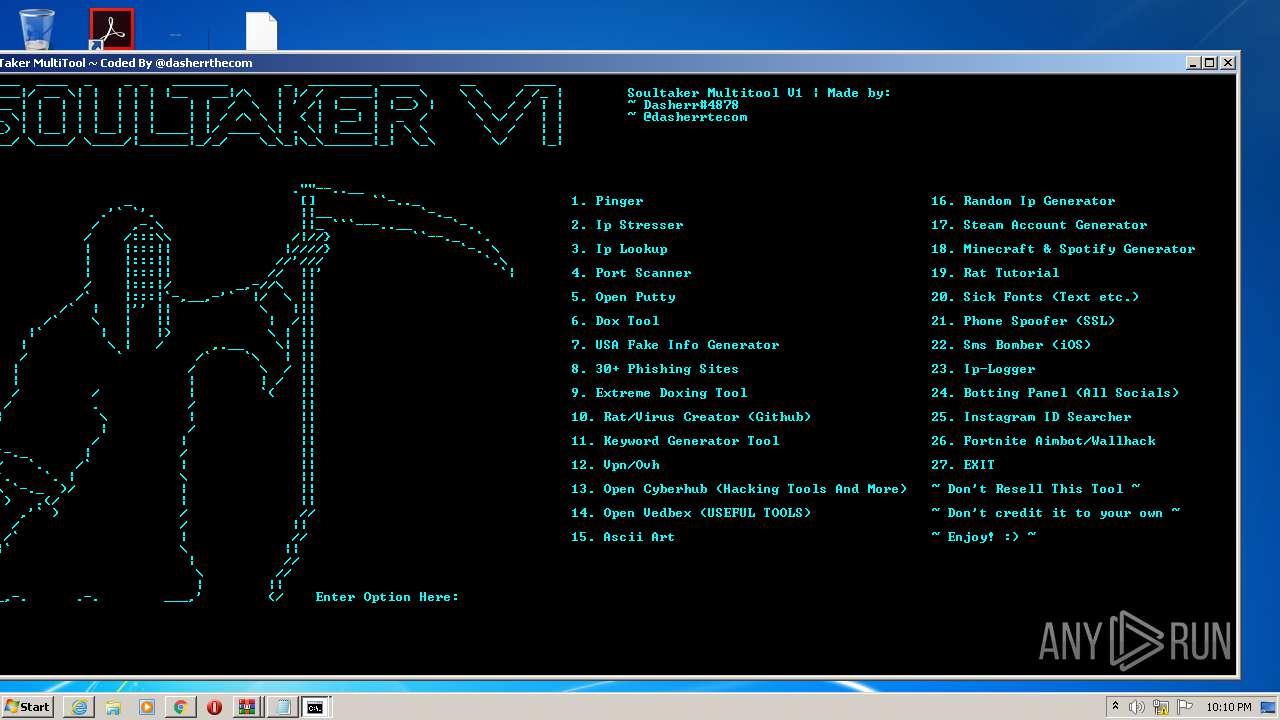The width and height of the screenshot is (1280, 720).
Task: Click the Start button
Action: pos(27,706)
